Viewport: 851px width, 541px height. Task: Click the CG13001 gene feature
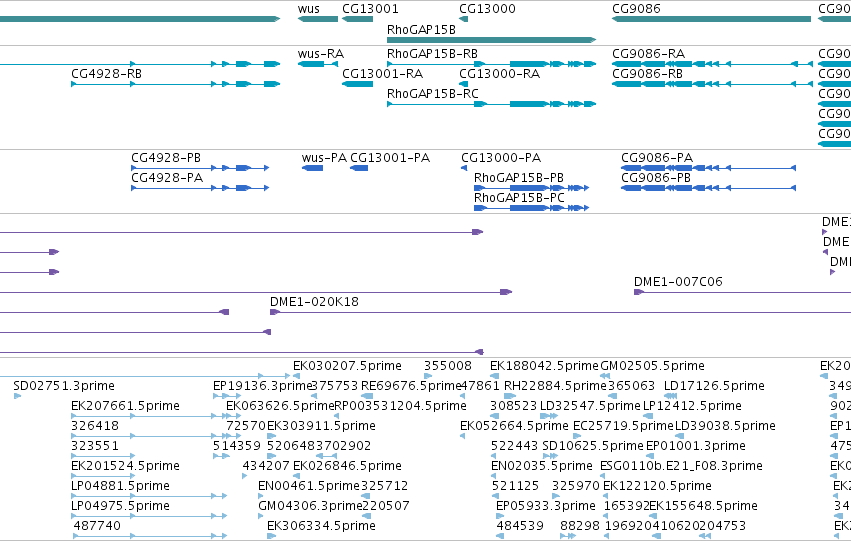pyautogui.click(x=357, y=19)
